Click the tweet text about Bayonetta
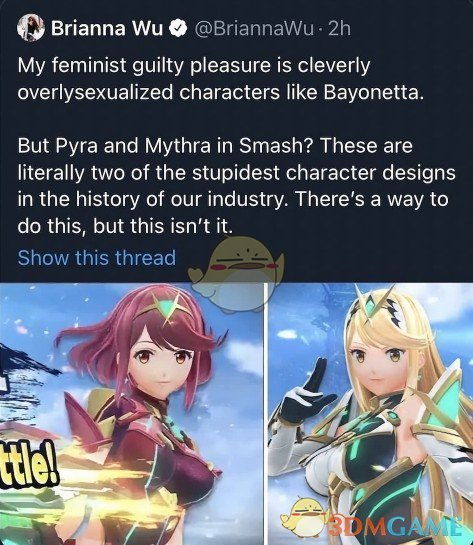The height and width of the screenshot is (545, 473). point(221,79)
